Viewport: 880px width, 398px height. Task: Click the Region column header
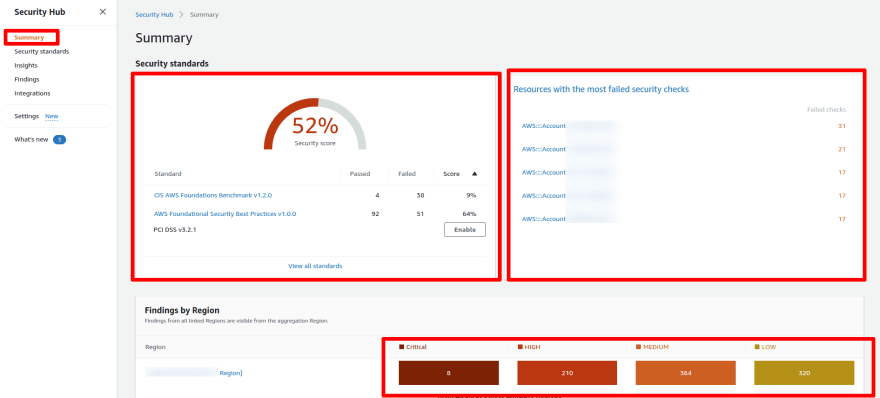click(155, 347)
